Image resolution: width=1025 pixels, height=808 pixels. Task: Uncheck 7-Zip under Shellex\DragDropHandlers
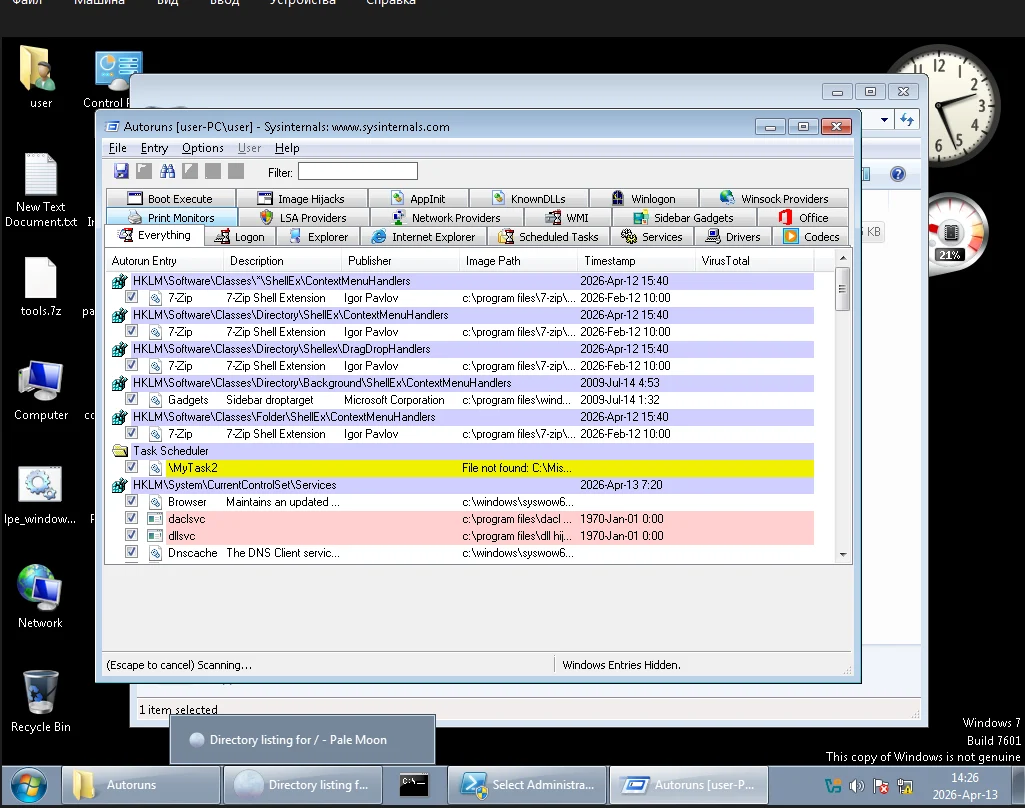click(131, 365)
